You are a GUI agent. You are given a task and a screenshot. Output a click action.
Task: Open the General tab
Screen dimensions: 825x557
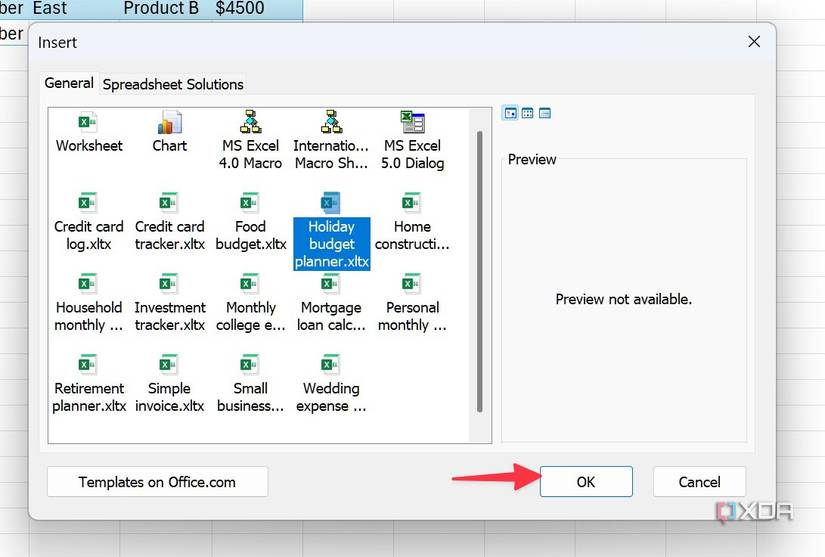69,83
